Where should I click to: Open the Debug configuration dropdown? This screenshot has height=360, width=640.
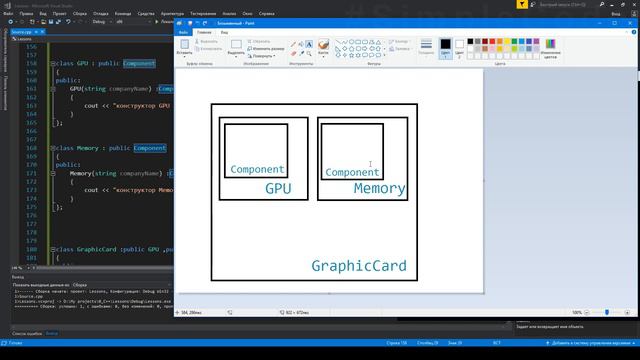click(102, 22)
